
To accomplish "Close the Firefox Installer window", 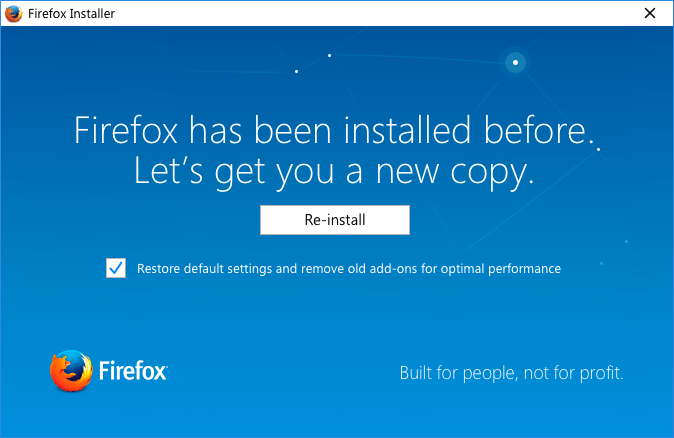I will coord(650,13).
